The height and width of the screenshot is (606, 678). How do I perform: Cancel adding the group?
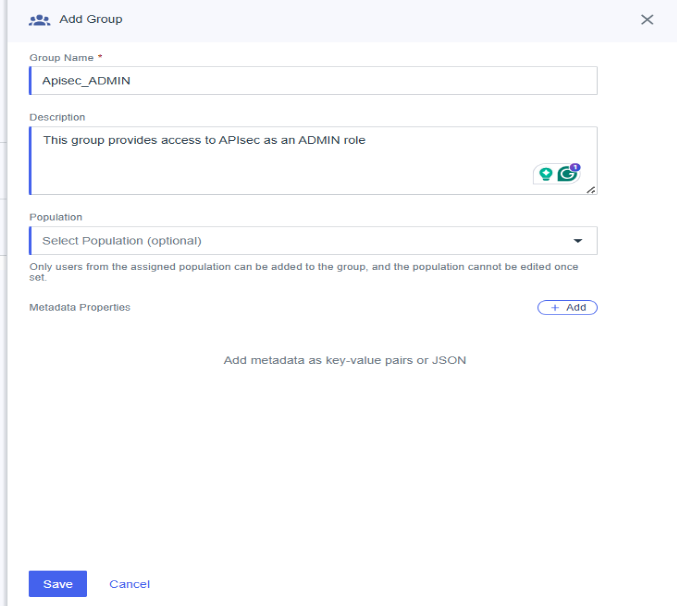point(129,584)
